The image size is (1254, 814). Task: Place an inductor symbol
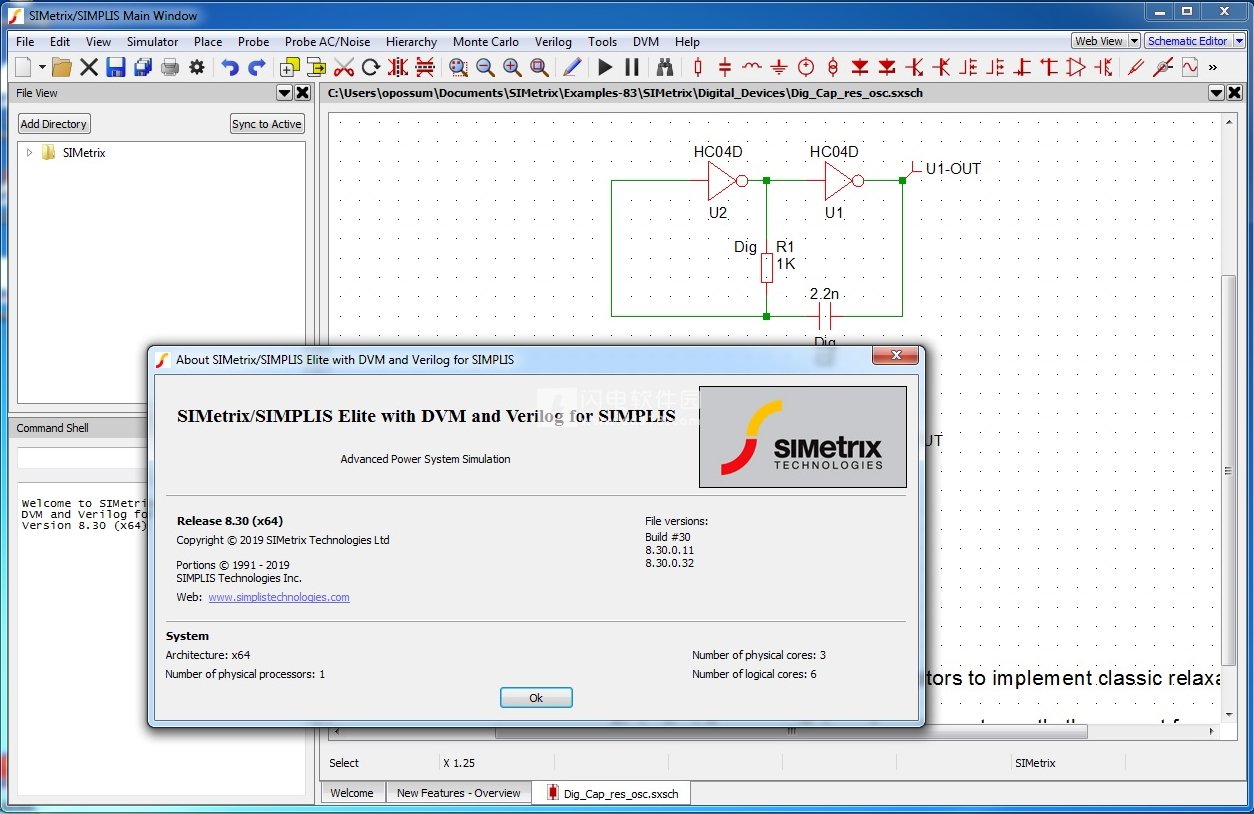pos(752,67)
